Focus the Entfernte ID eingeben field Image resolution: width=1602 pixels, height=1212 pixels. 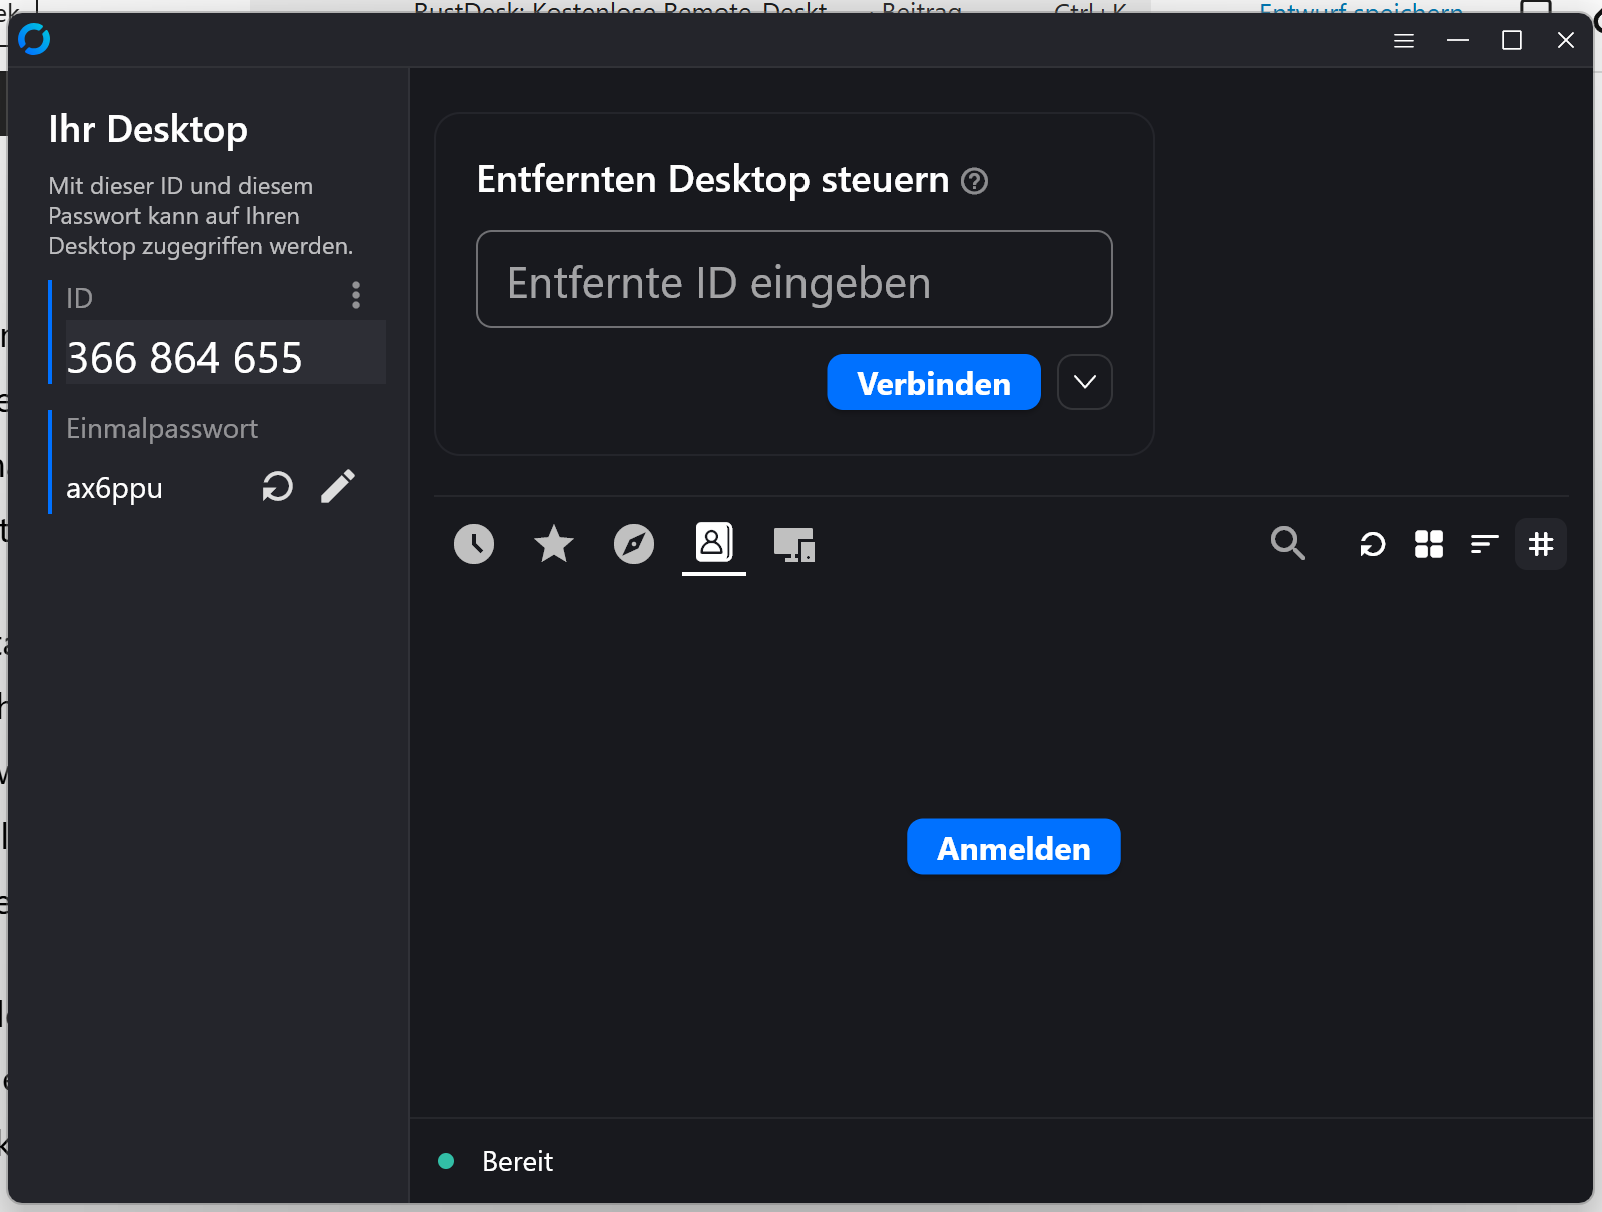794,280
